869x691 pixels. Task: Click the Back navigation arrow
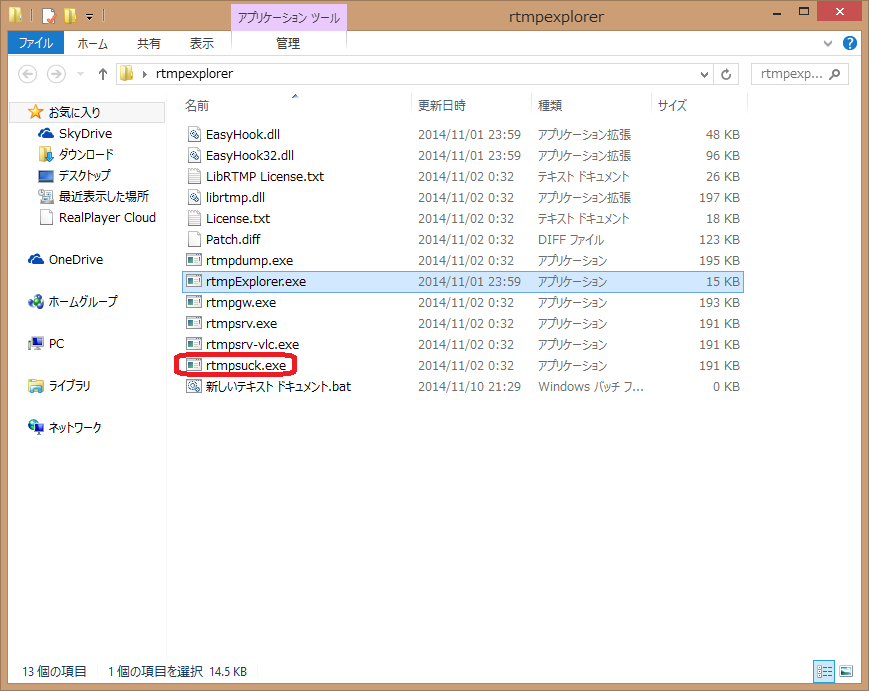click(28, 74)
